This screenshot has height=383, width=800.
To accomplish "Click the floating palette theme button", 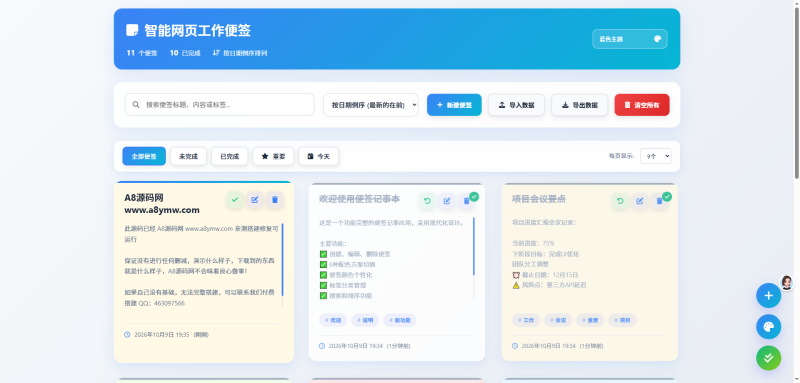I will (768, 327).
